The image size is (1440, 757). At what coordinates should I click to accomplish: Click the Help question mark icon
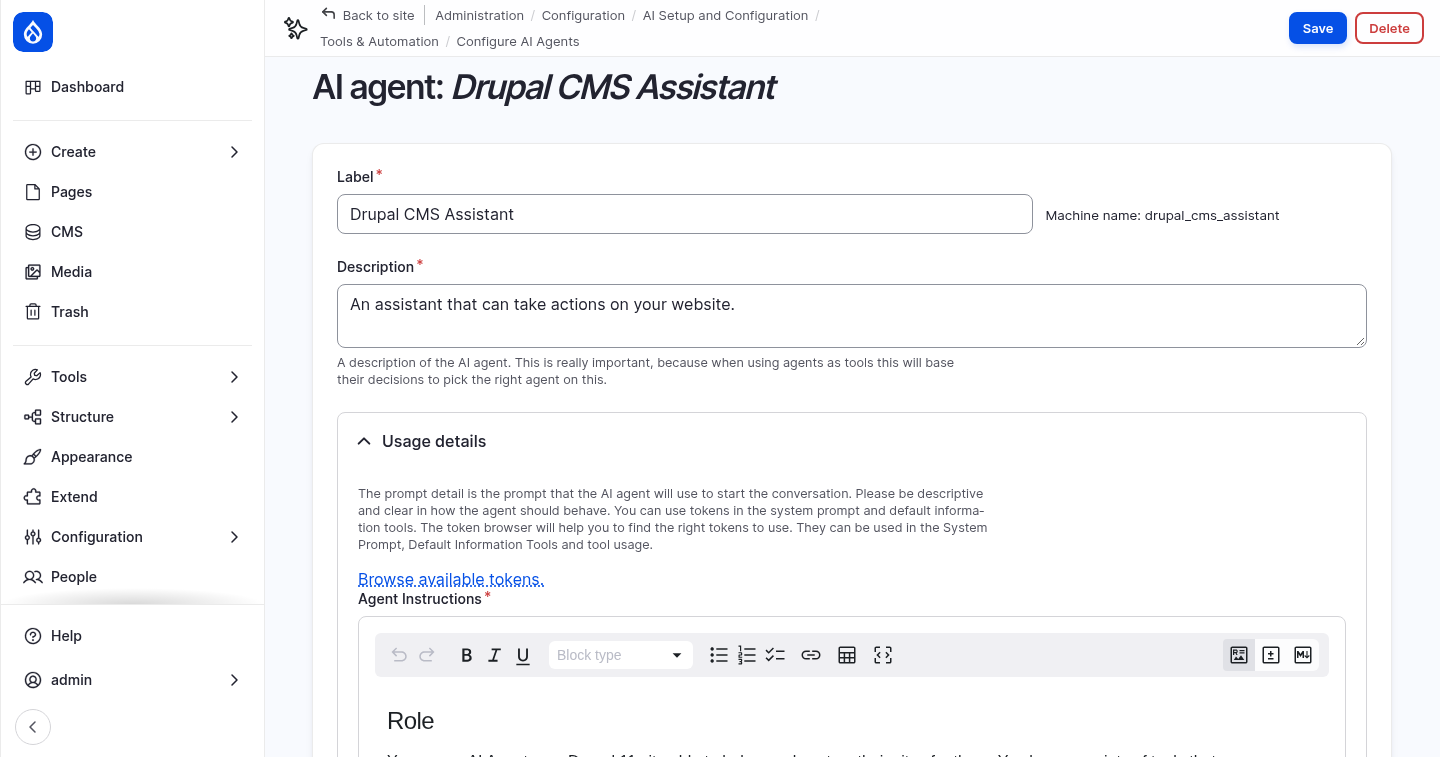coord(33,636)
